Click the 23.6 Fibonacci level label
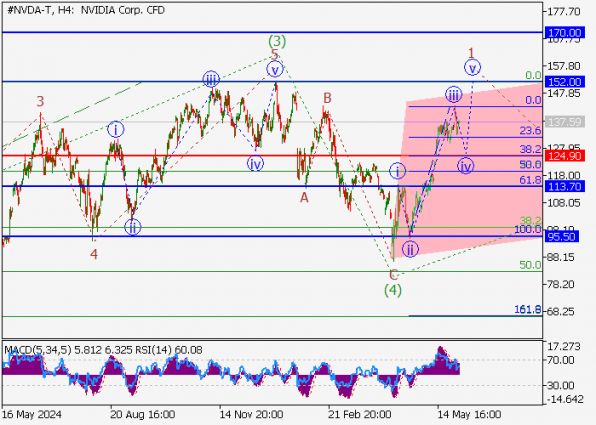 [530, 131]
